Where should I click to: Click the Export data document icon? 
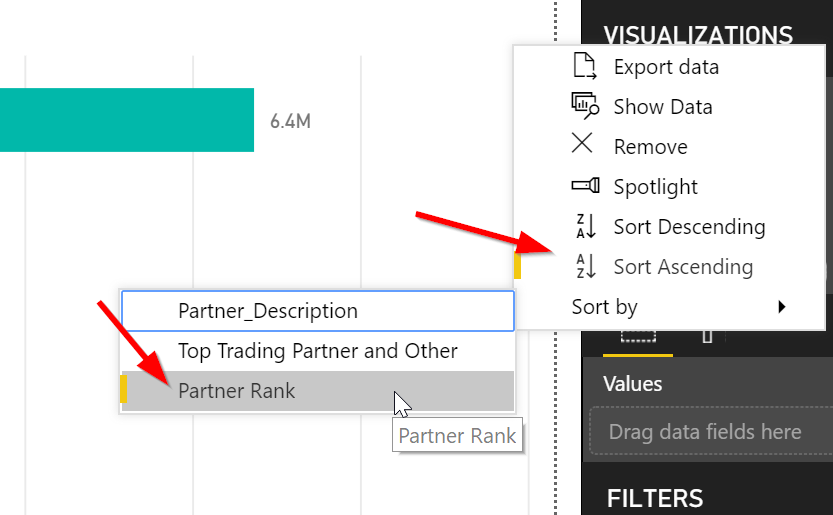[x=584, y=67]
